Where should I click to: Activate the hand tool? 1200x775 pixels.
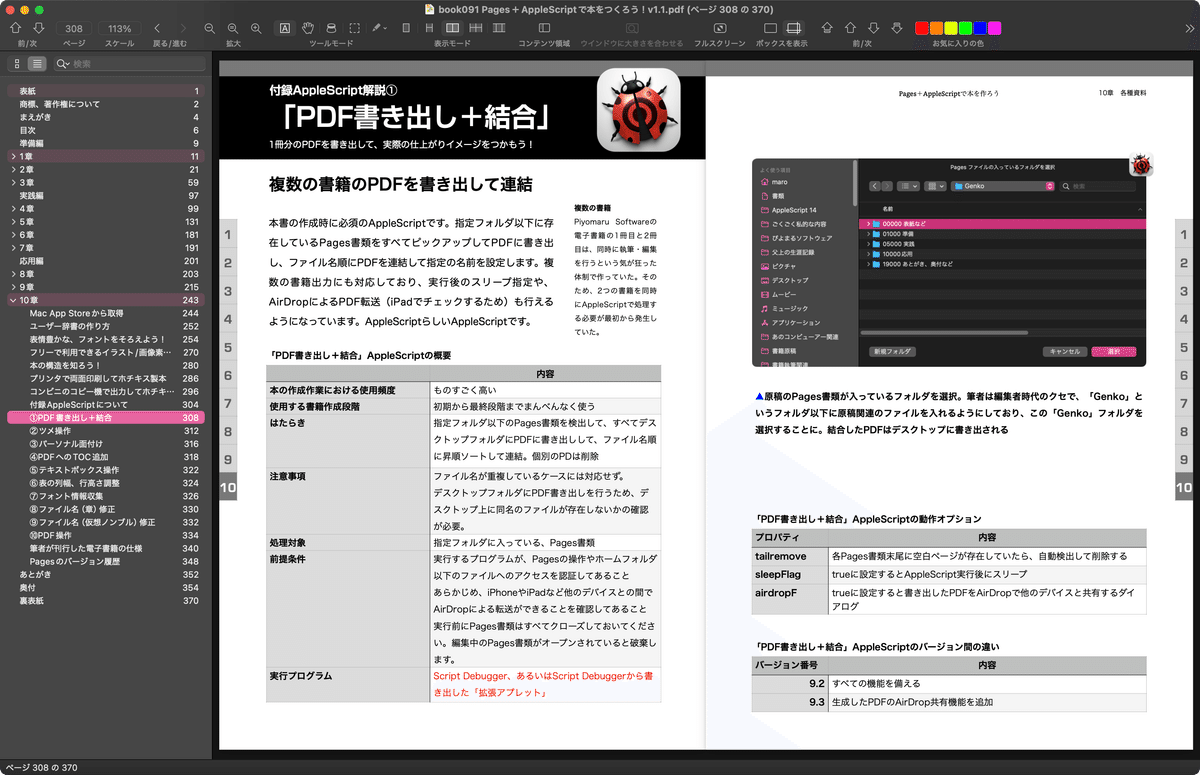tap(308, 28)
